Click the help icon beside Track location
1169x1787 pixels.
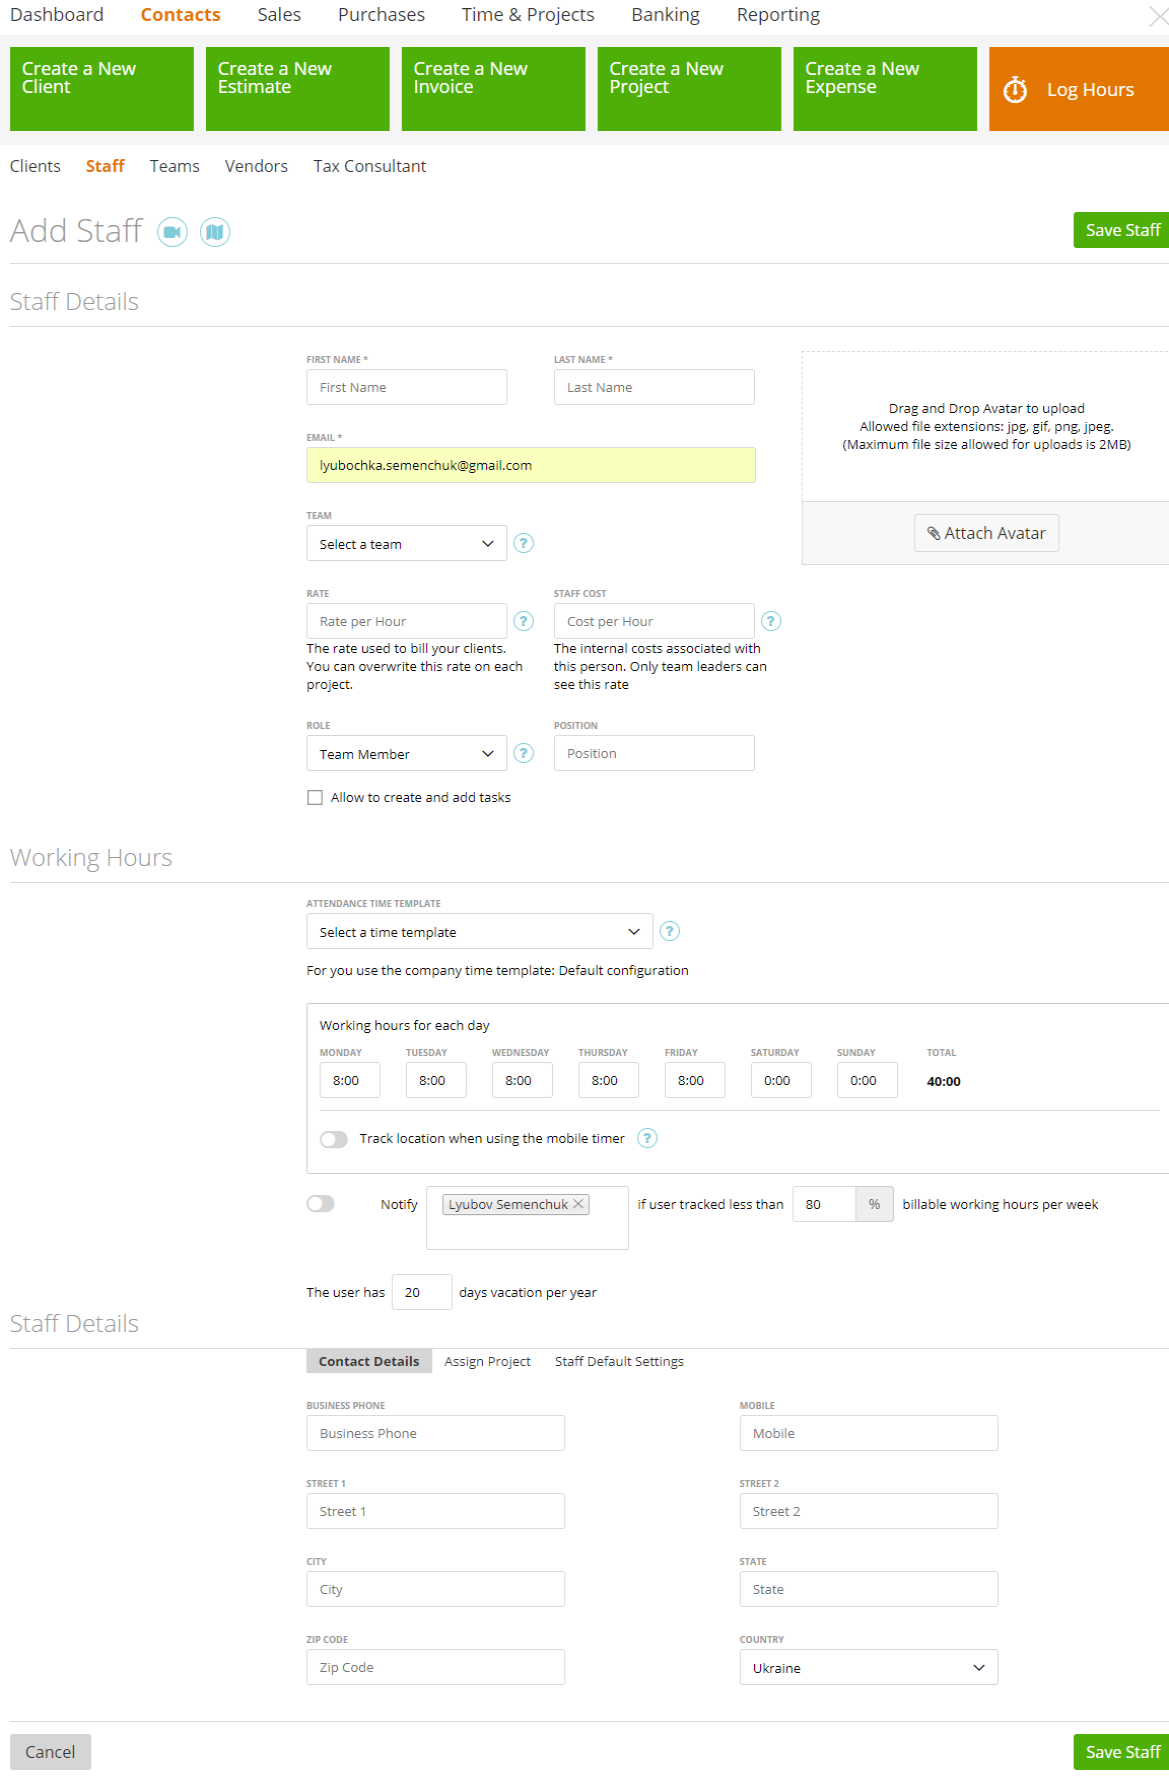tap(647, 1138)
